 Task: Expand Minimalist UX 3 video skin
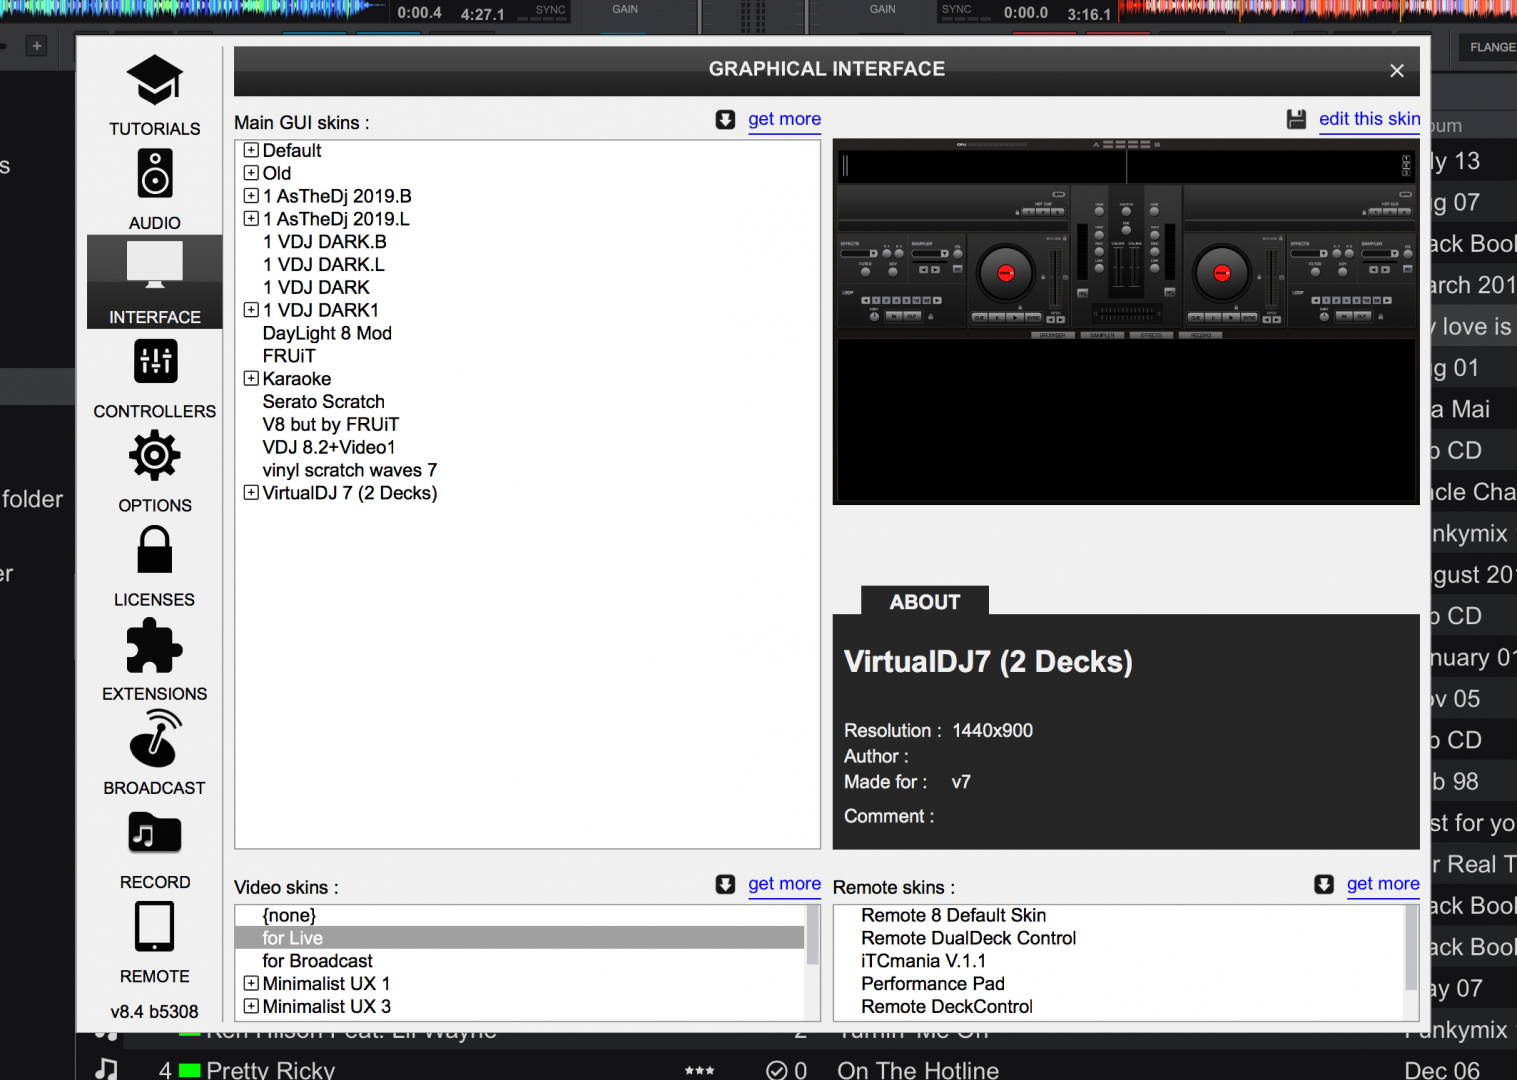(251, 1006)
